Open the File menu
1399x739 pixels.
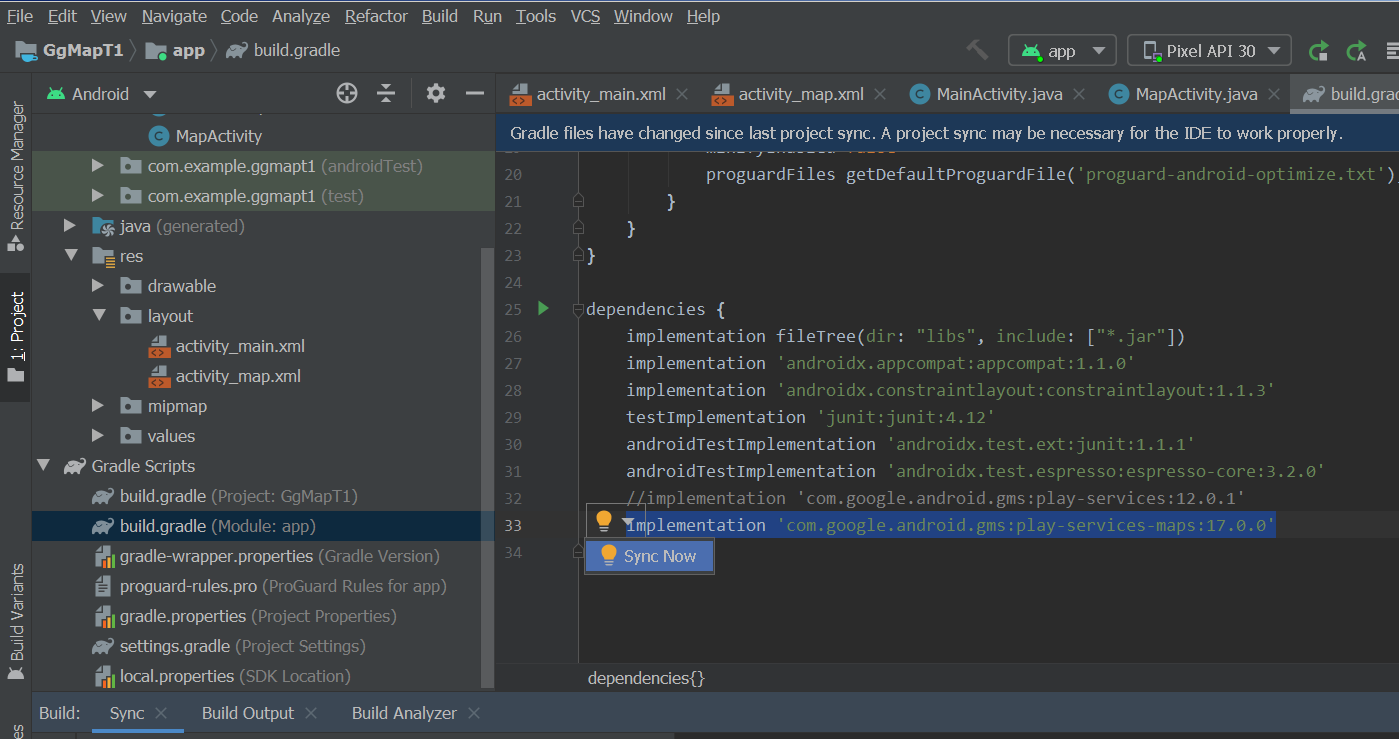click(x=20, y=16)
